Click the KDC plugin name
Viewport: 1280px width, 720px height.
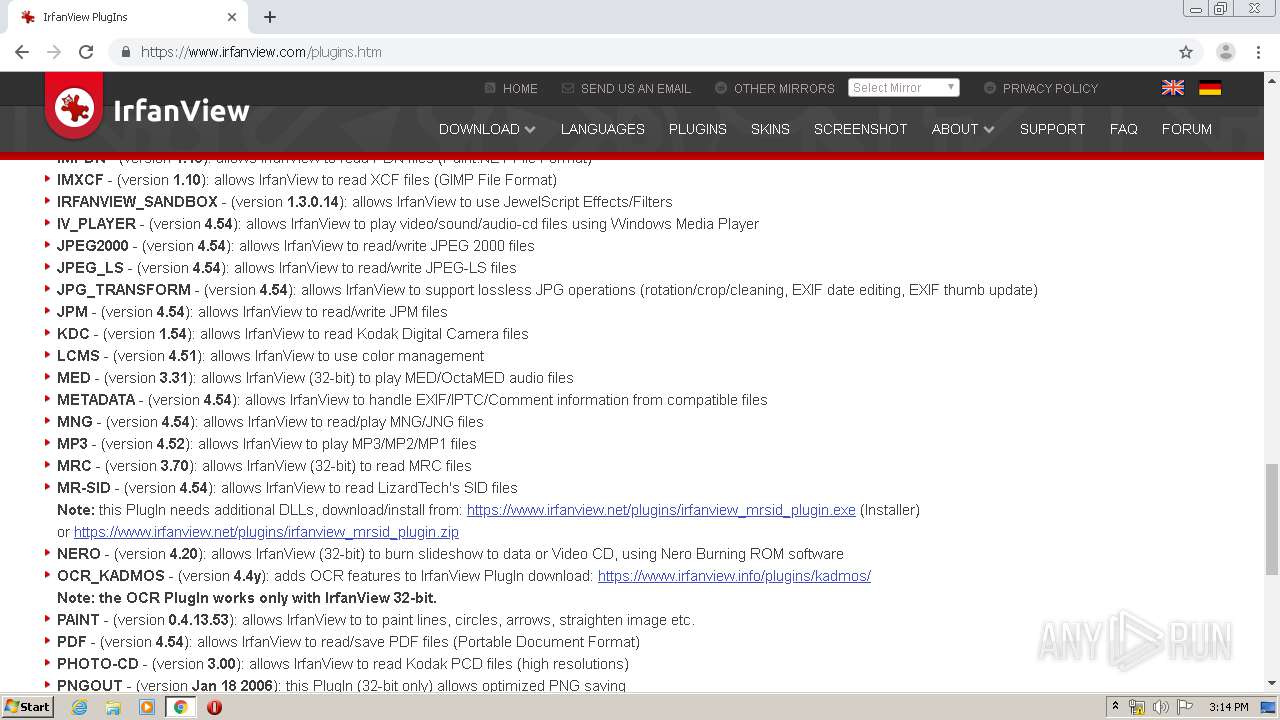[73, 334]
